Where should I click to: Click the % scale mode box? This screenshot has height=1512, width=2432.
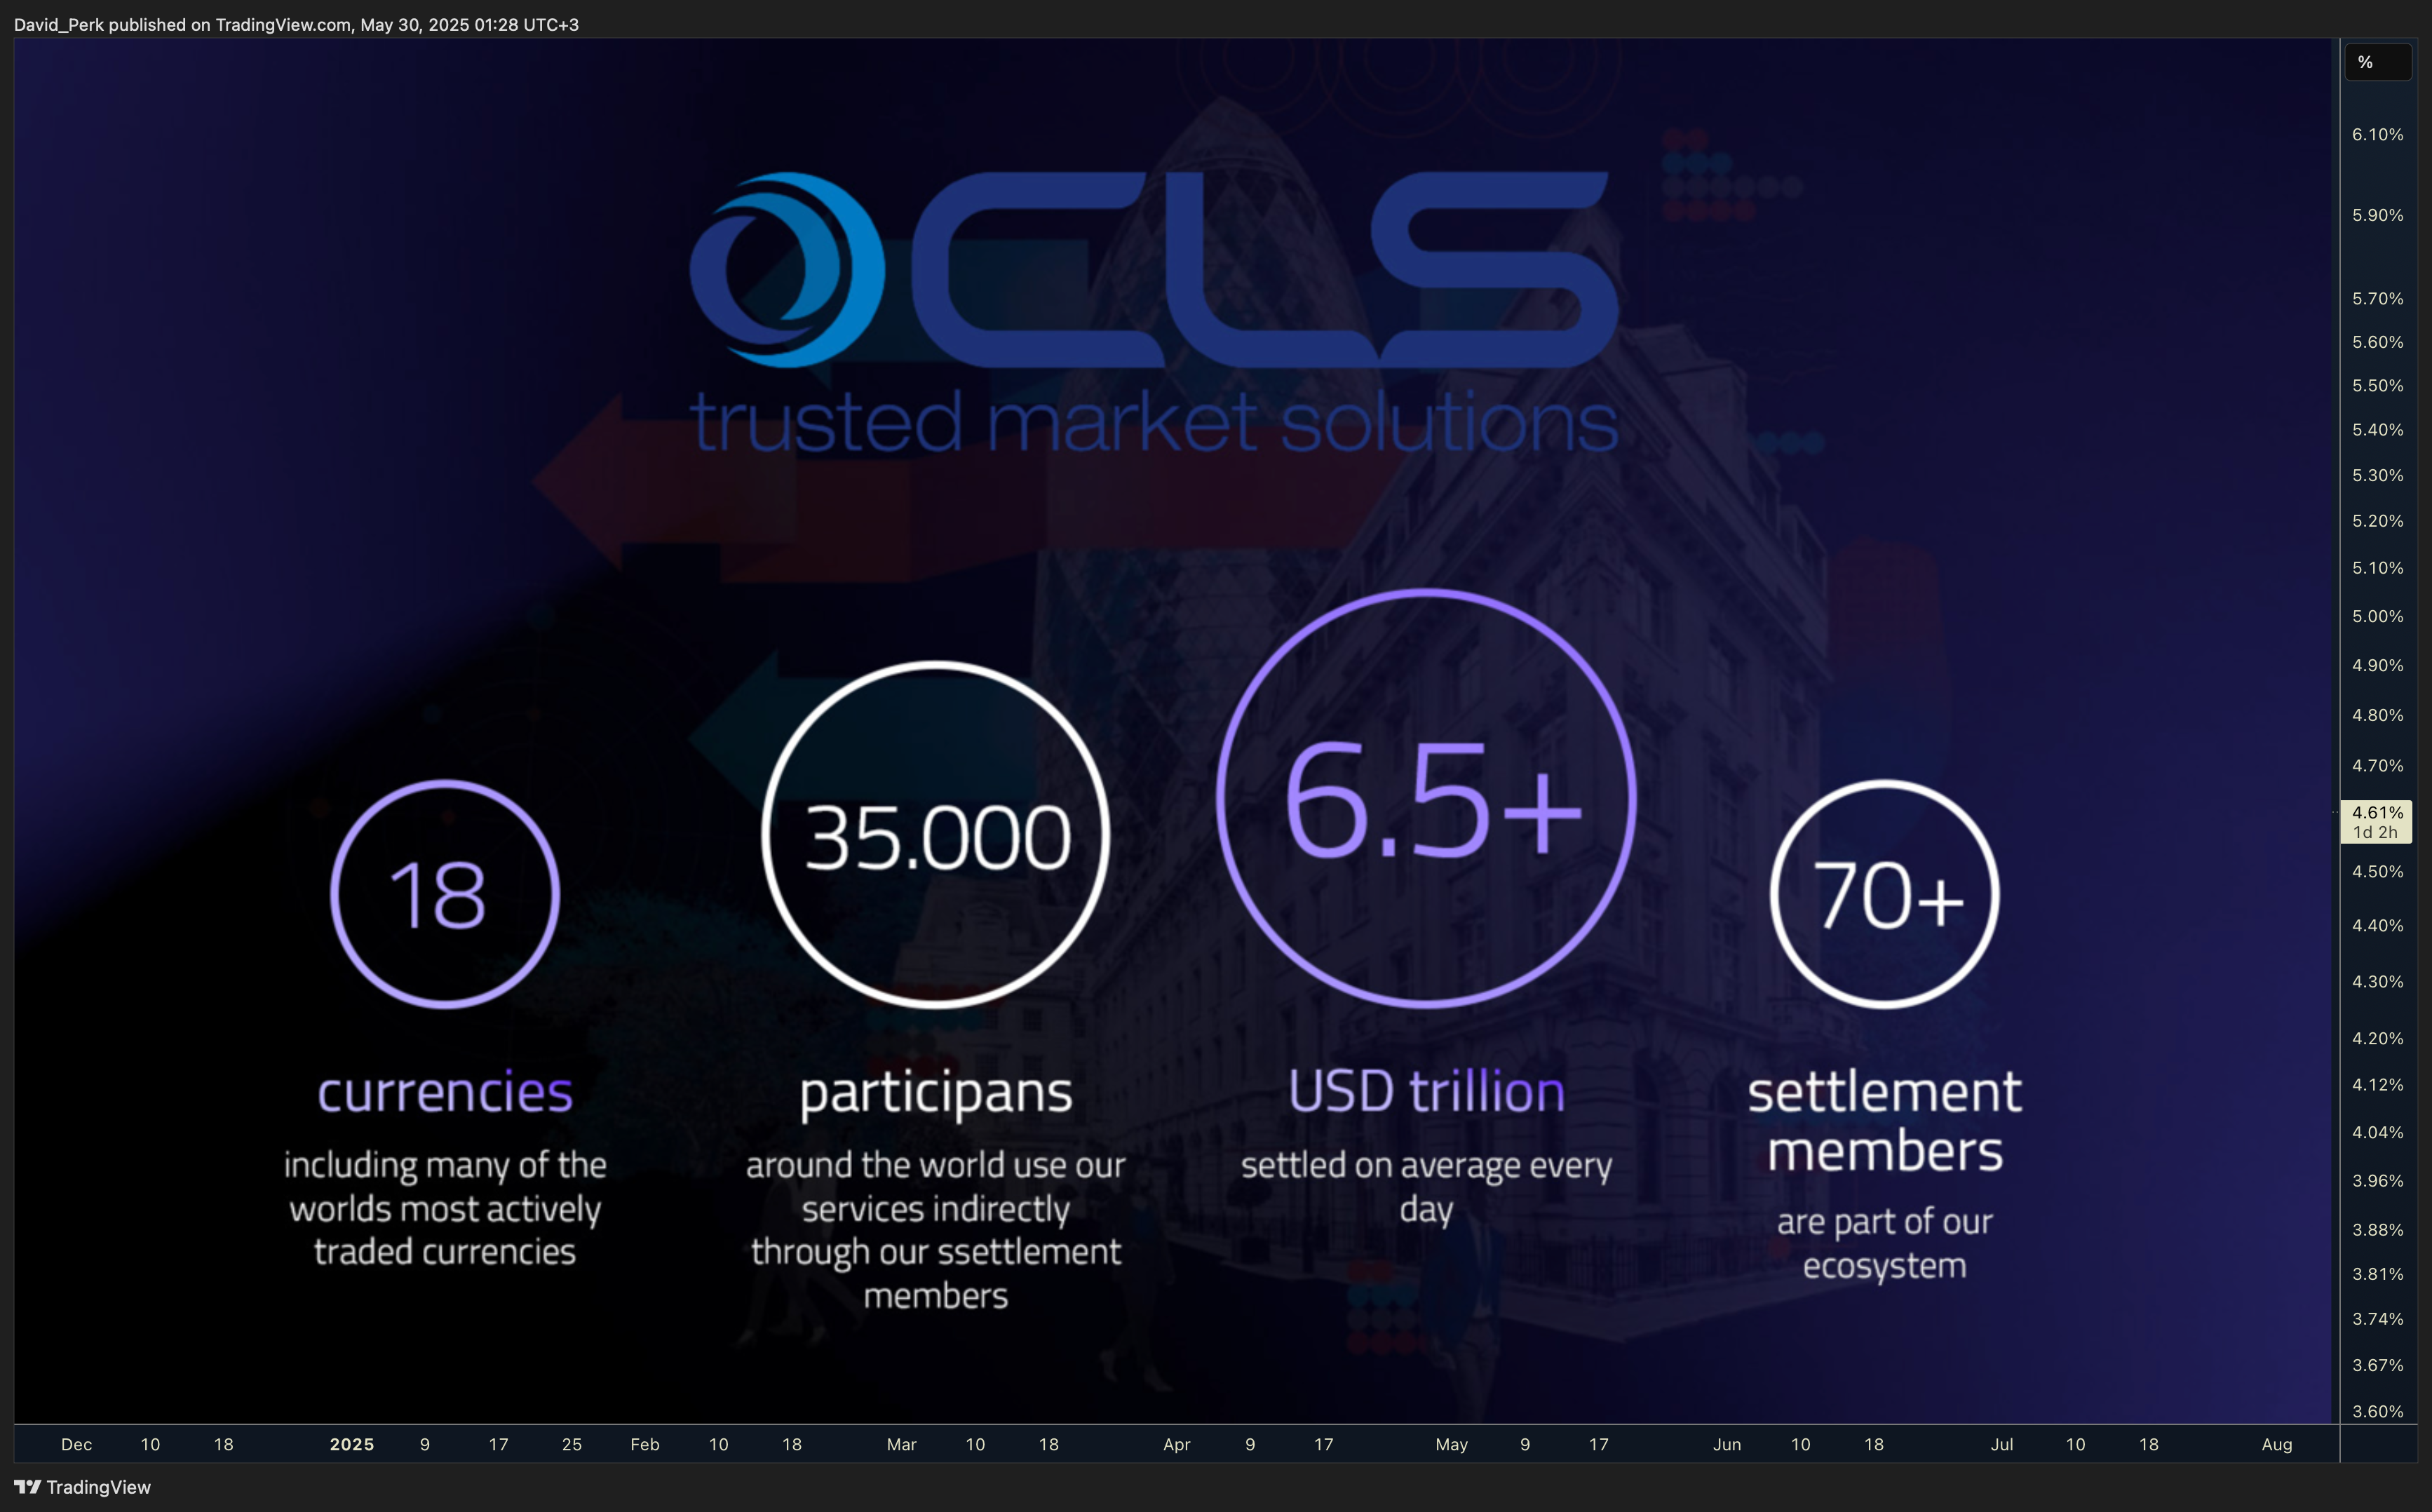point(2378,62)
